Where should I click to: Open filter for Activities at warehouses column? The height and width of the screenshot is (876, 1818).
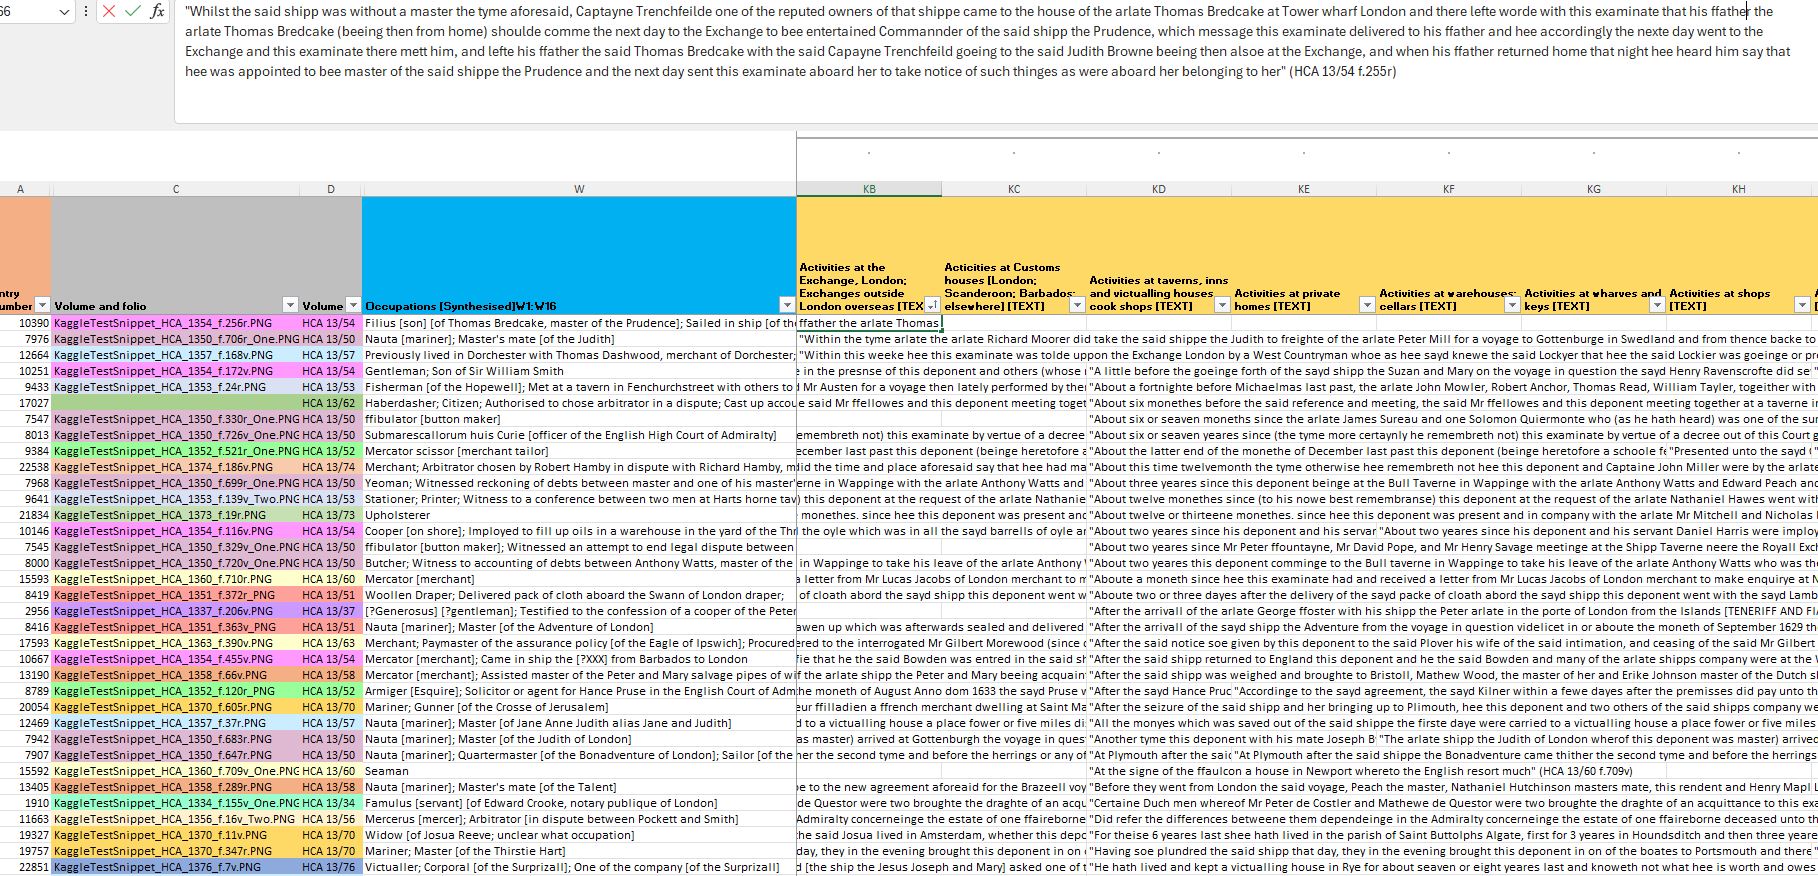1512,305
